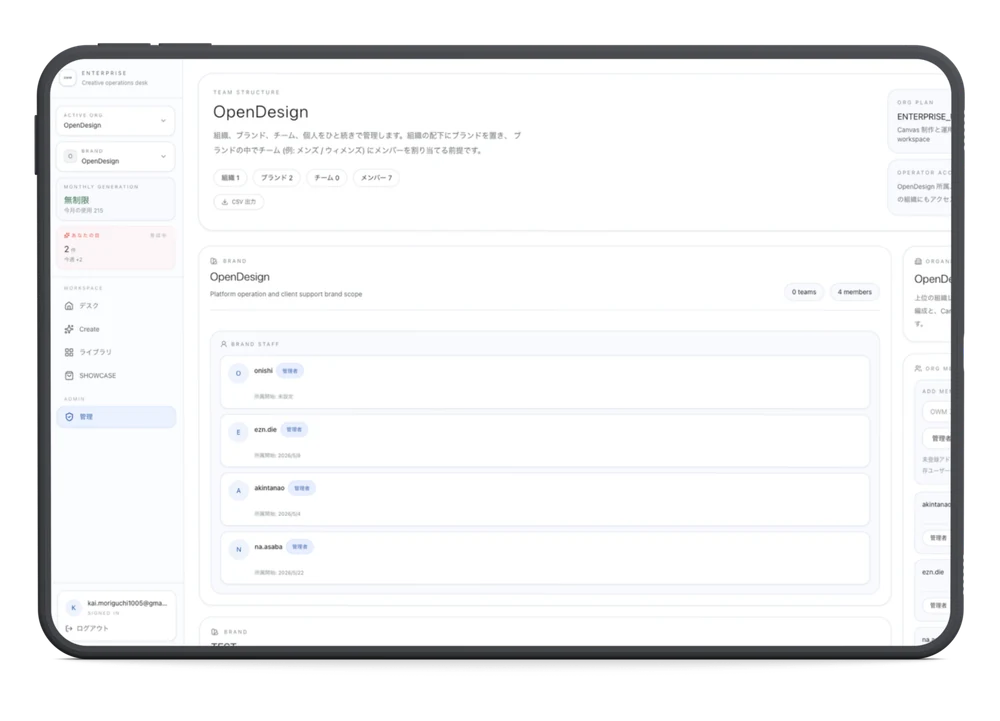The width and height of the screenshot is (1000, 721).
Task: Click the 組織 1 pill
Action: point(230,178)
